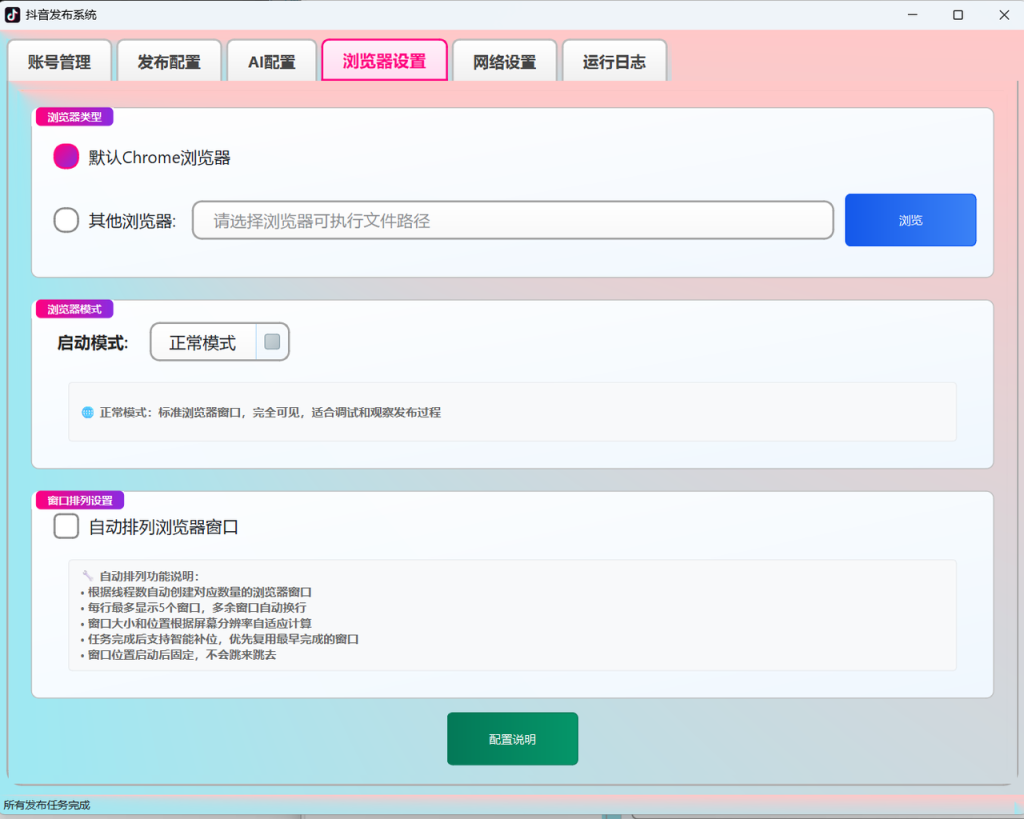Open the 运行日志 tab
1024x819 pixels.
coord(614,61)
